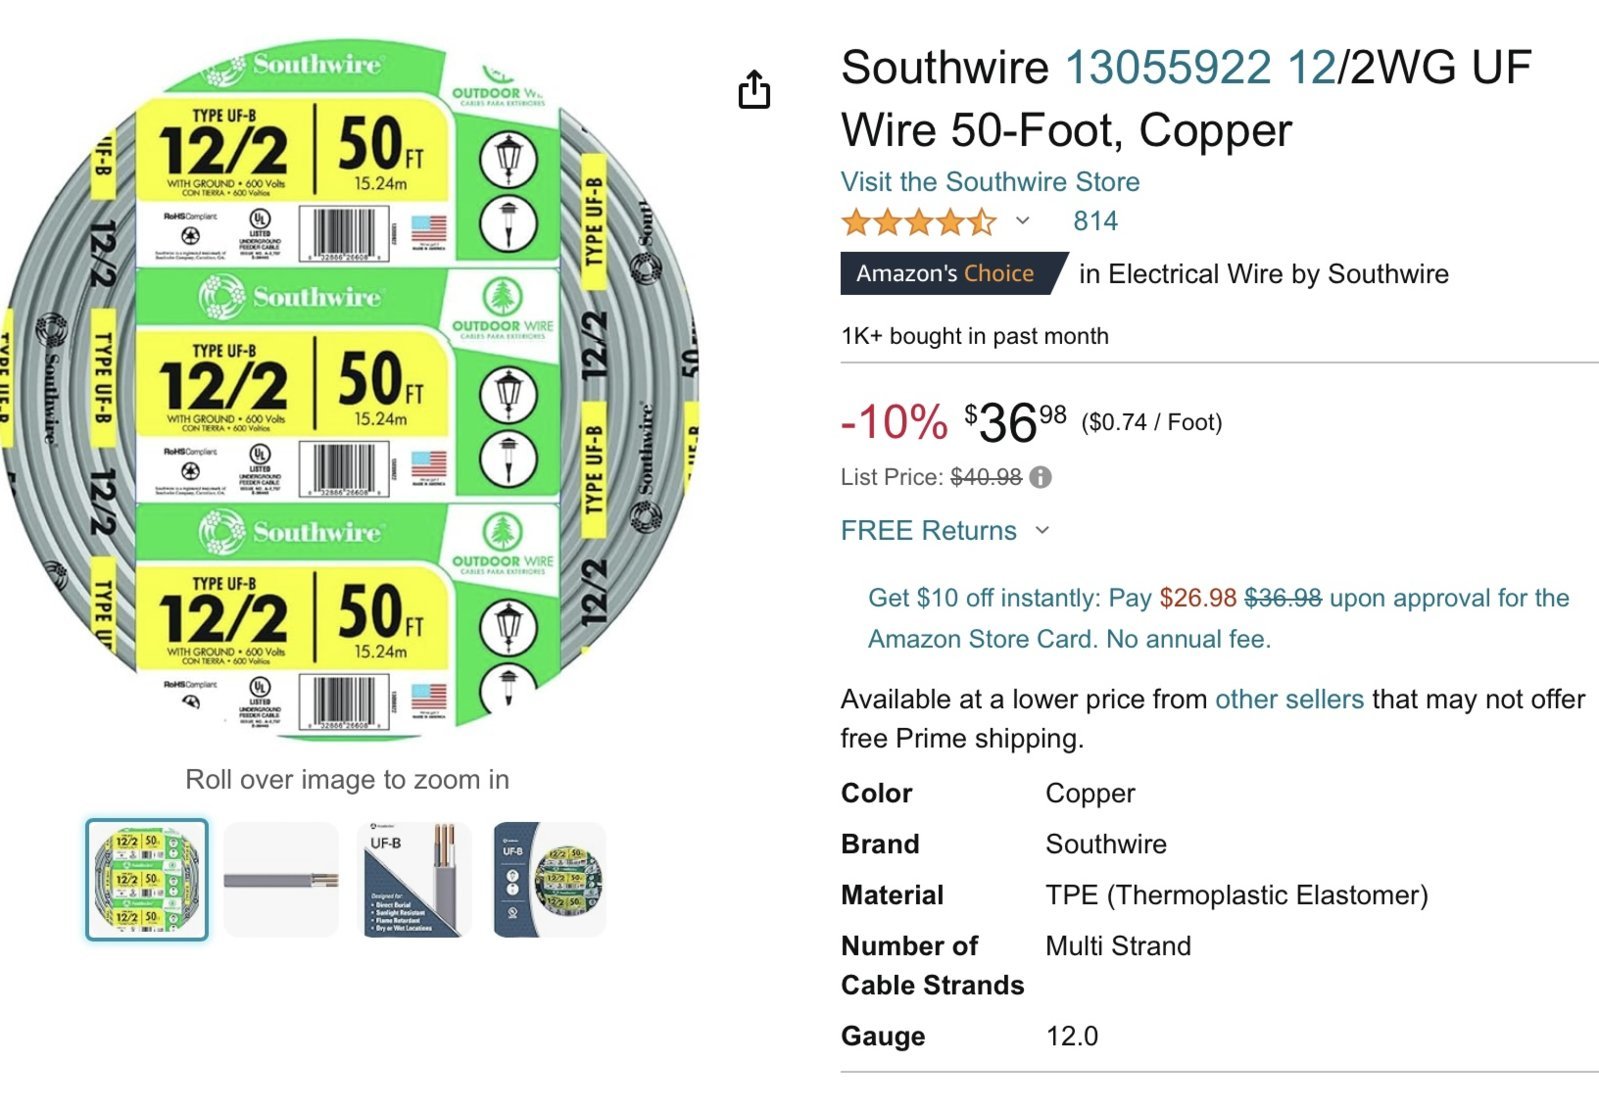1599x1111 pixels.
Task: Visit the Southwire Store link
Action: coord(990,182)
